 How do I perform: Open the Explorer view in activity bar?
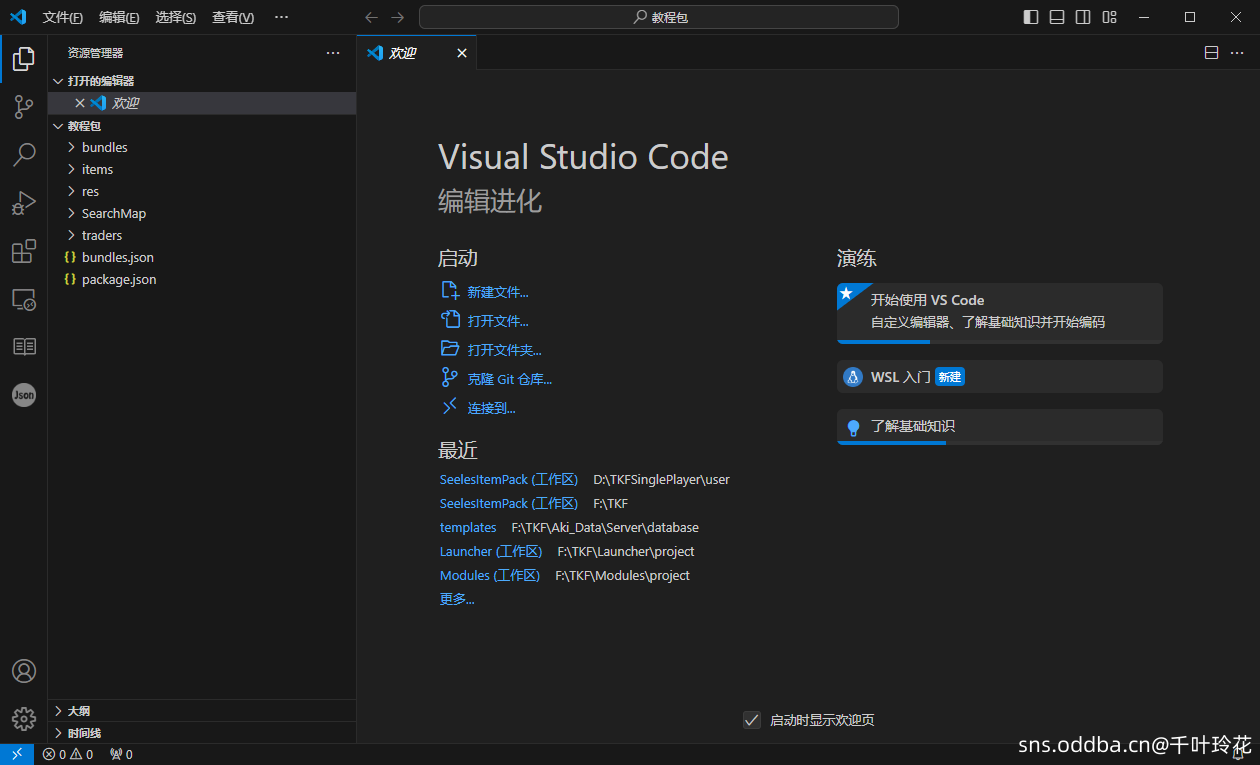24,59
